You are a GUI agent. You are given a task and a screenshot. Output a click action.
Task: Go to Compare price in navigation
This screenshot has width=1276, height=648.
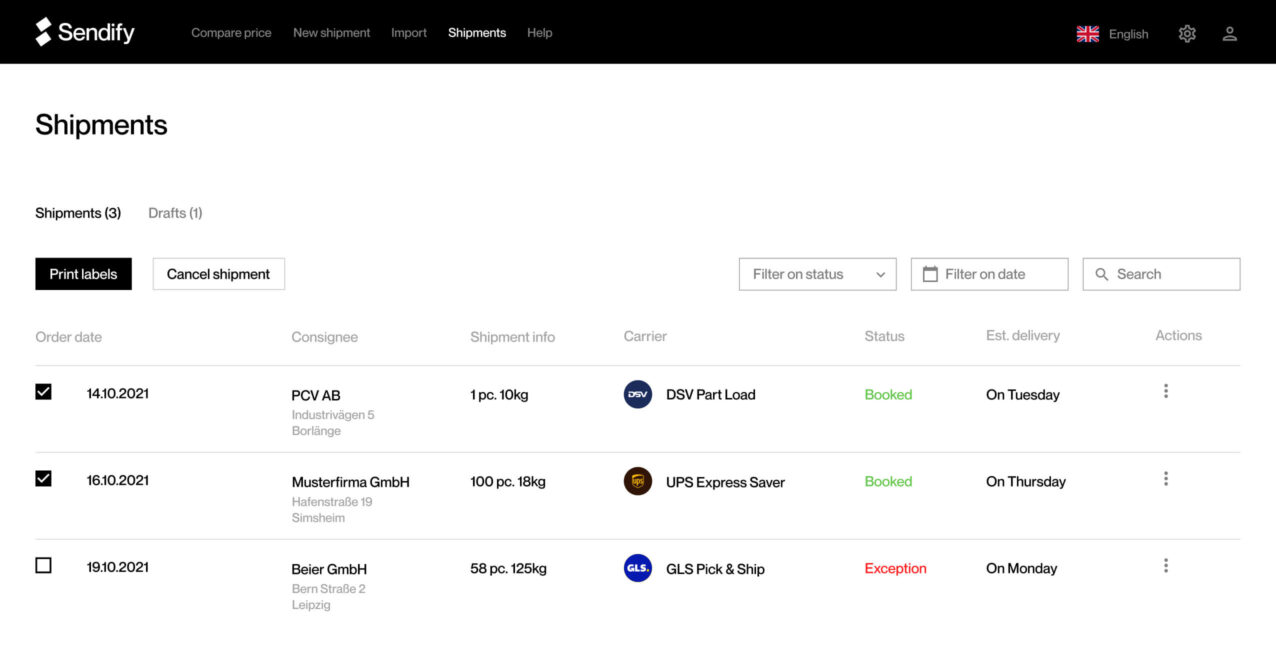coord(231,33)
